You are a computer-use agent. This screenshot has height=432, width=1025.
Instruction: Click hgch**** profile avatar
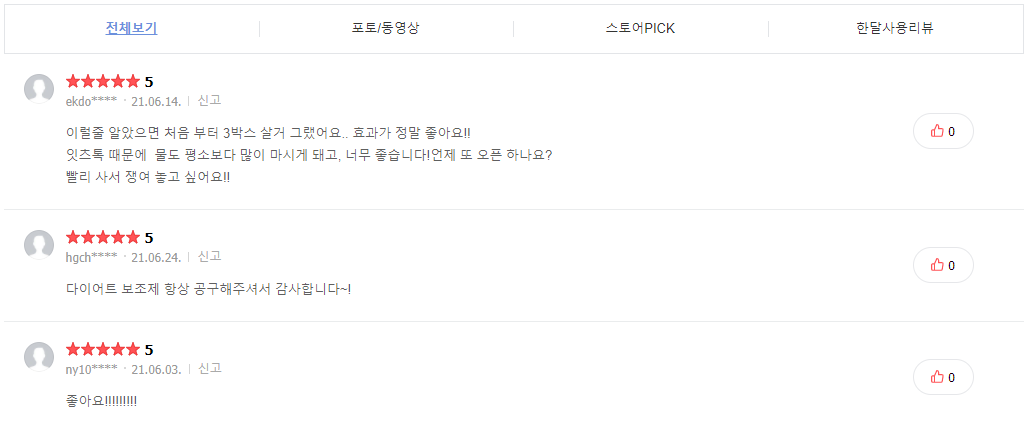pyautogui.click(x=39, y=245)
